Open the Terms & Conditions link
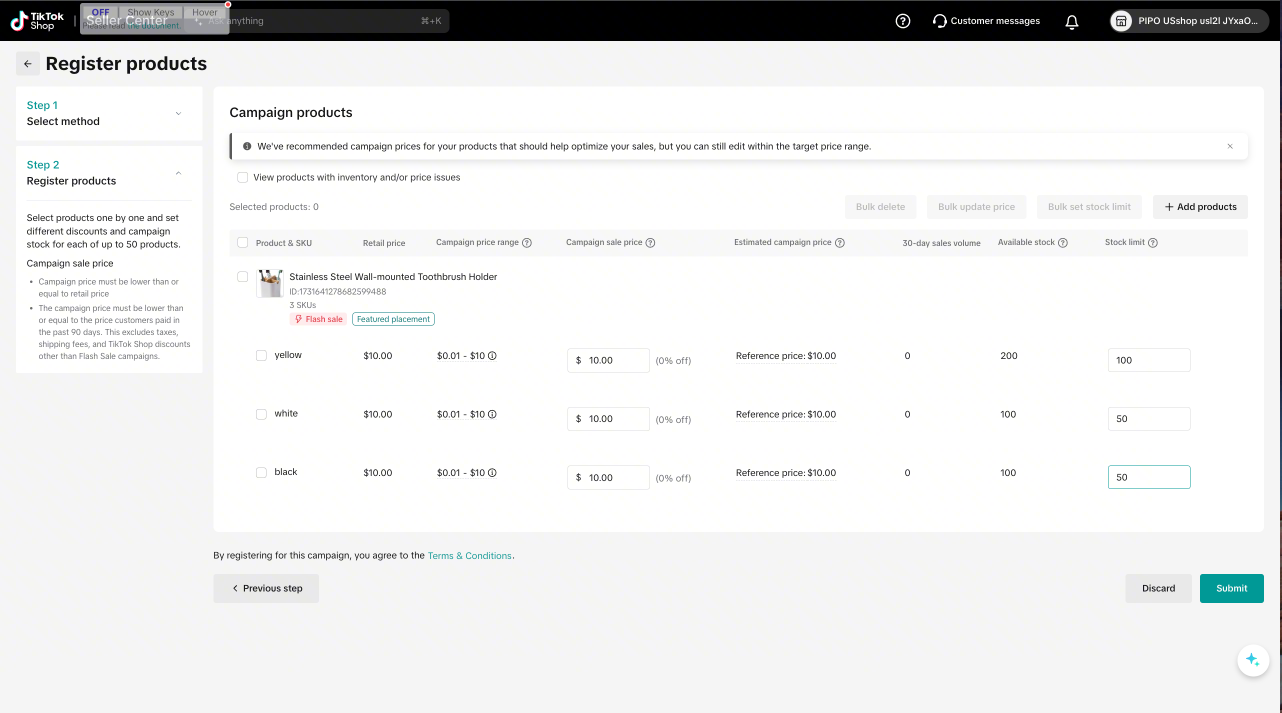This screenshot has width=1282, height=713. [470, 556]
